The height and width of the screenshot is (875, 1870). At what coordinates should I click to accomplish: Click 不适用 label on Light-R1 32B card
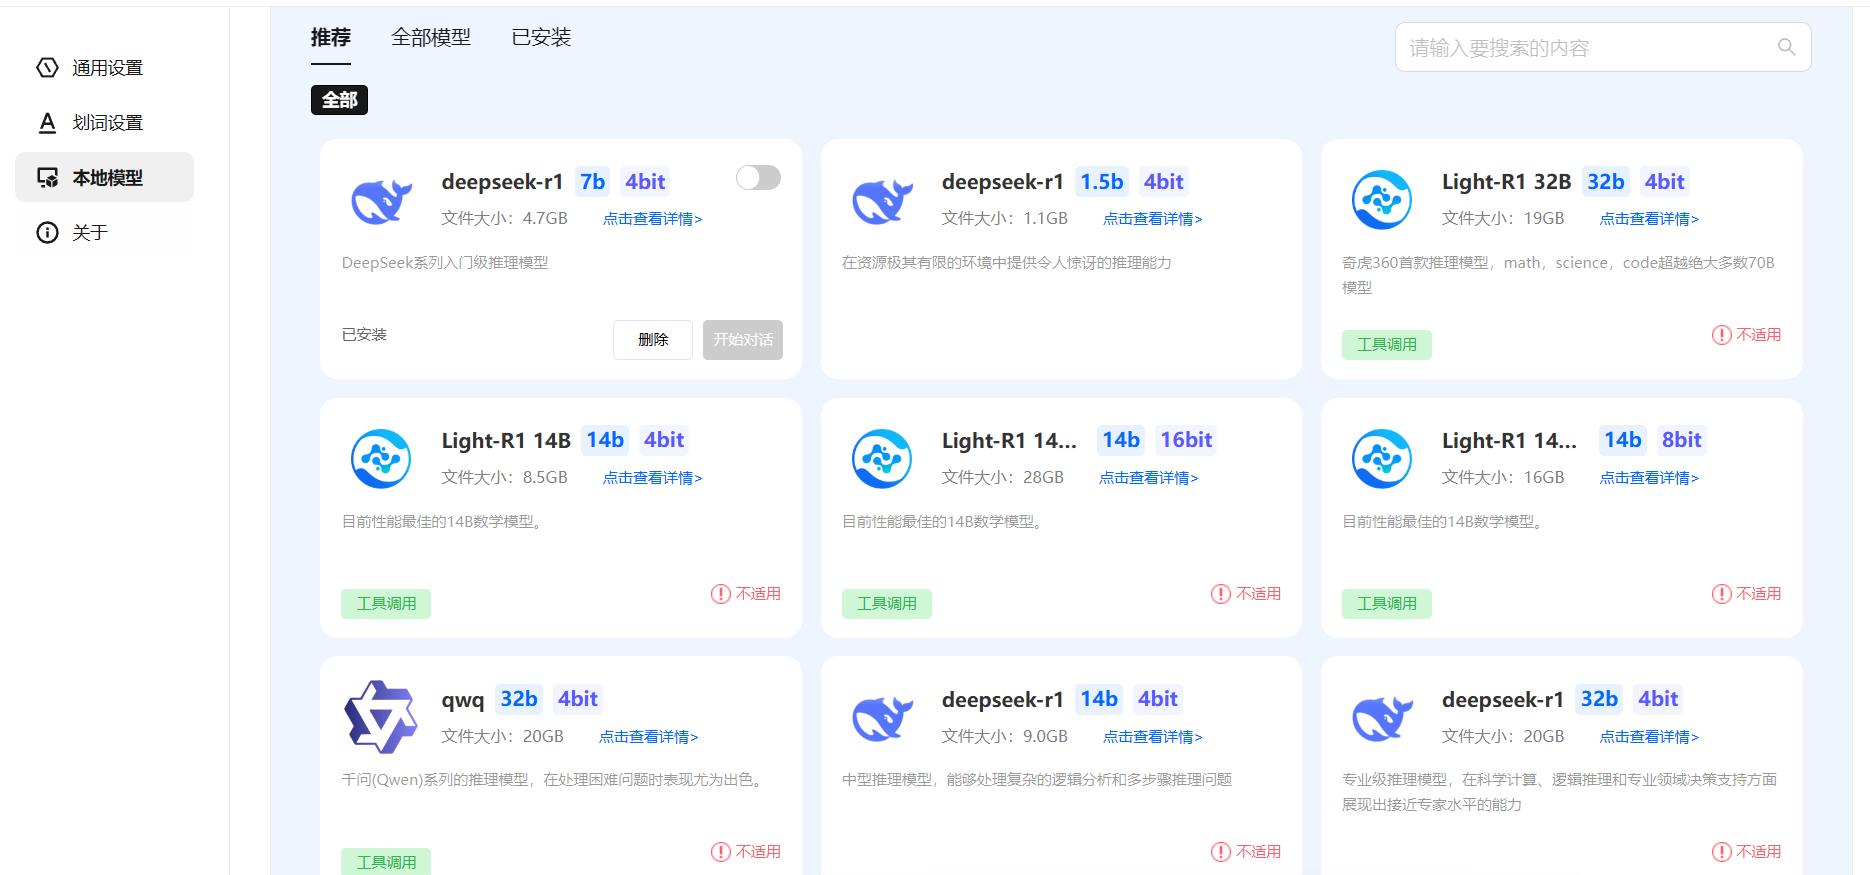pos(1758,335)
